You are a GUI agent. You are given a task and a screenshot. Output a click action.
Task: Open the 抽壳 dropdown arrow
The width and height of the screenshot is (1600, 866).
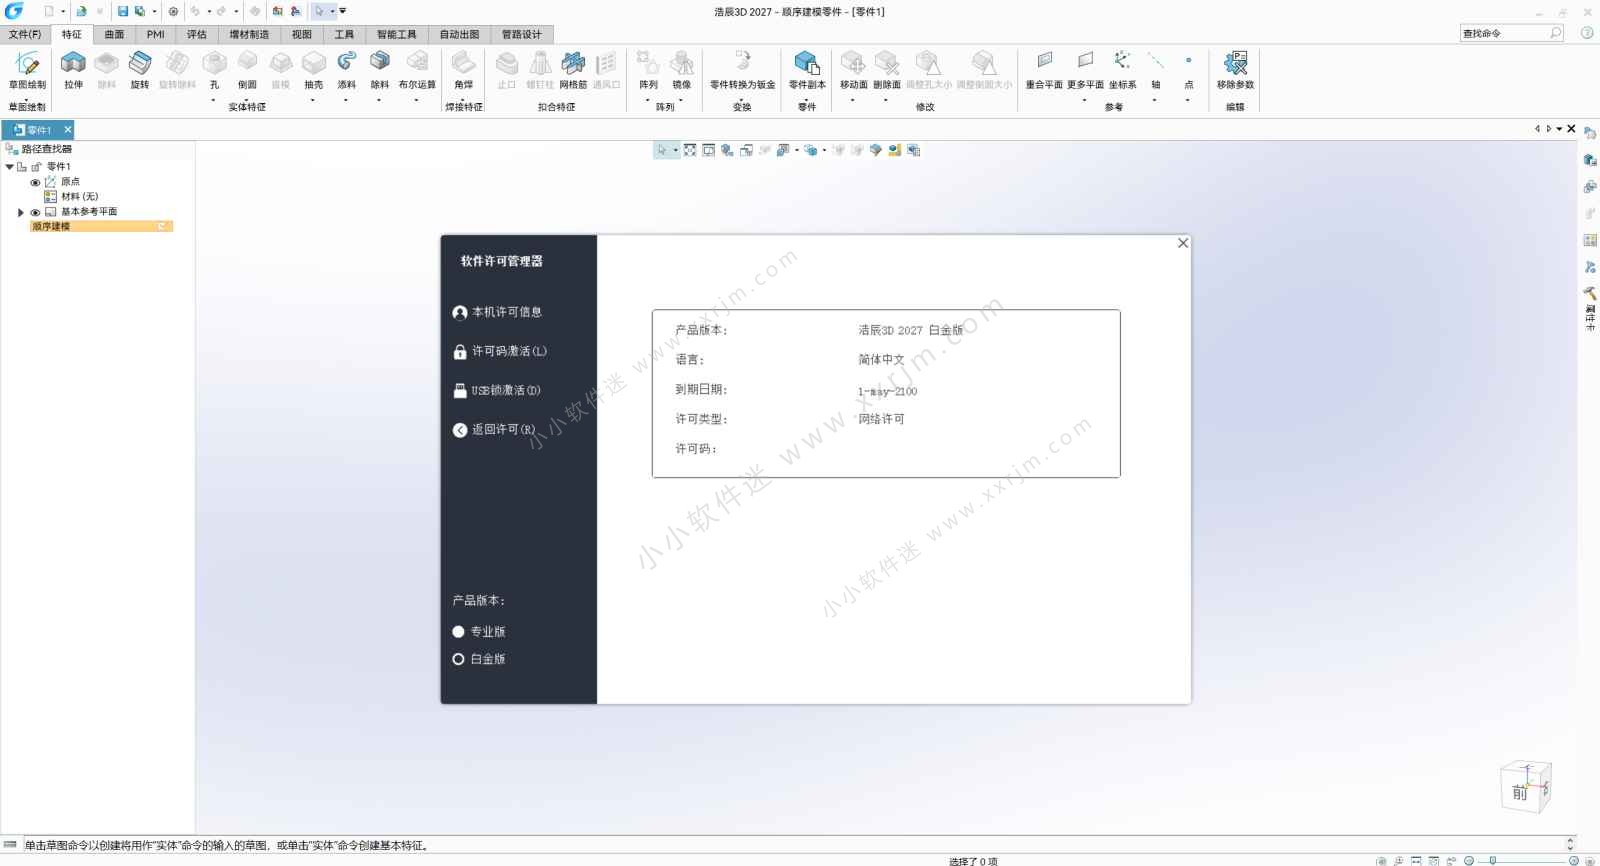(313, 100)
